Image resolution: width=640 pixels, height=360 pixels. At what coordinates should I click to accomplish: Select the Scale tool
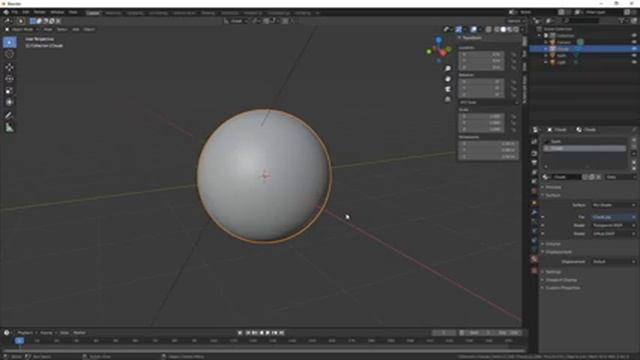[9, 91]
